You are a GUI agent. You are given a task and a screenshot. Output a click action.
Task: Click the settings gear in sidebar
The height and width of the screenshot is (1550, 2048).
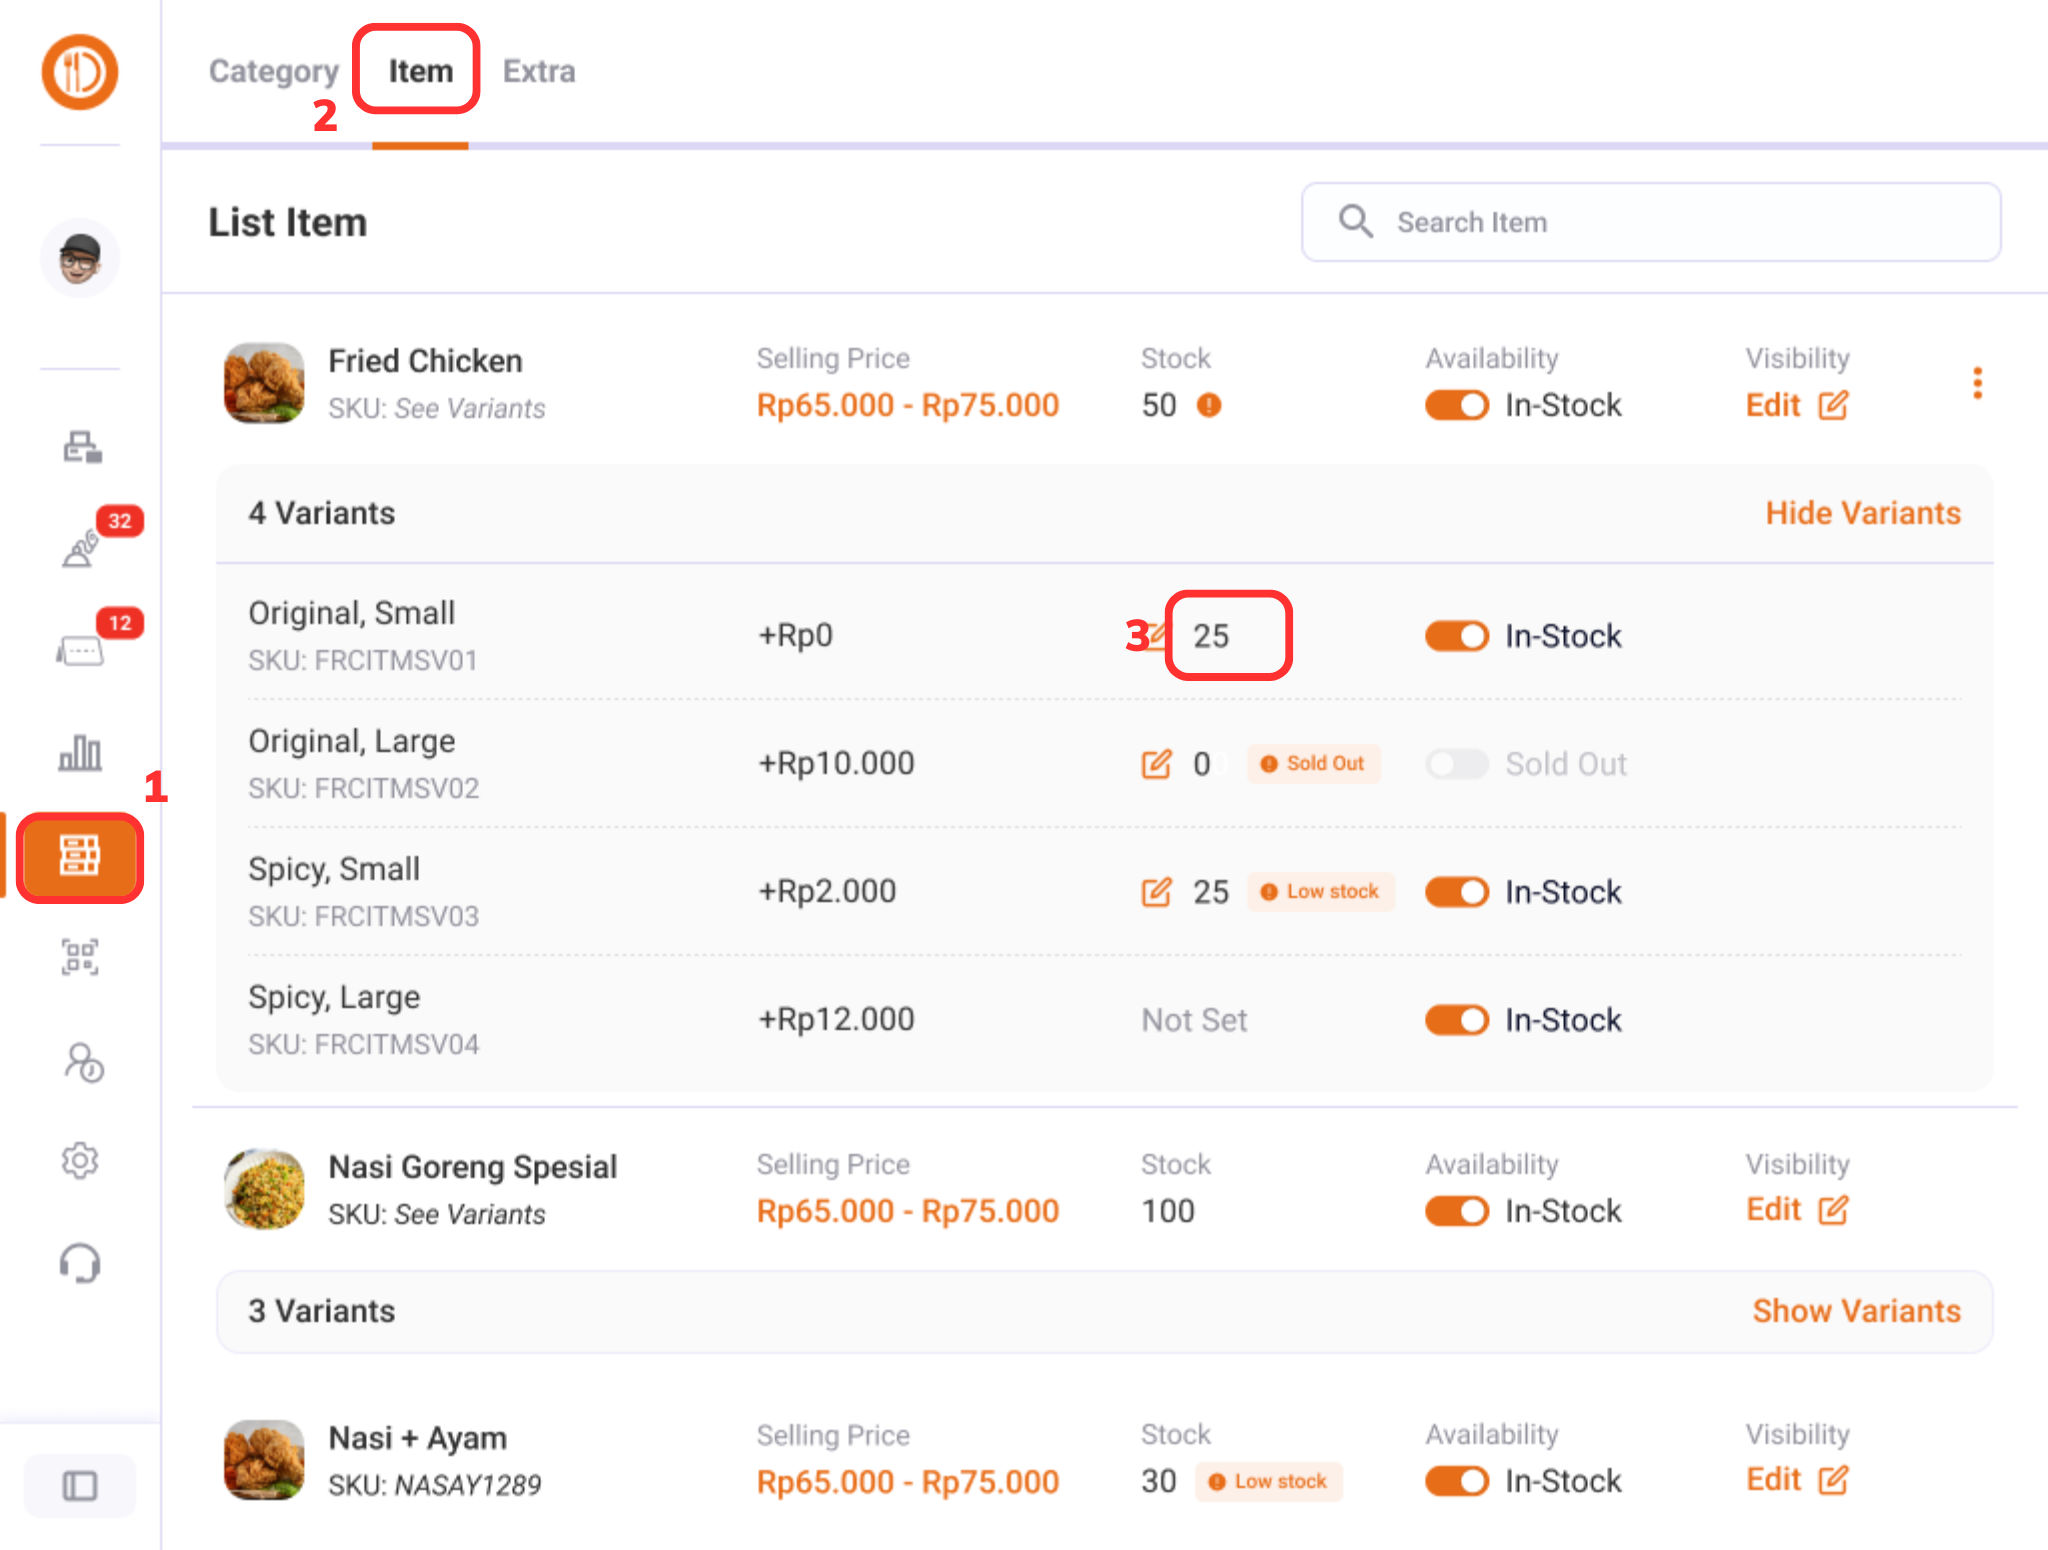pyautogui.click(x=80, y=1160)
